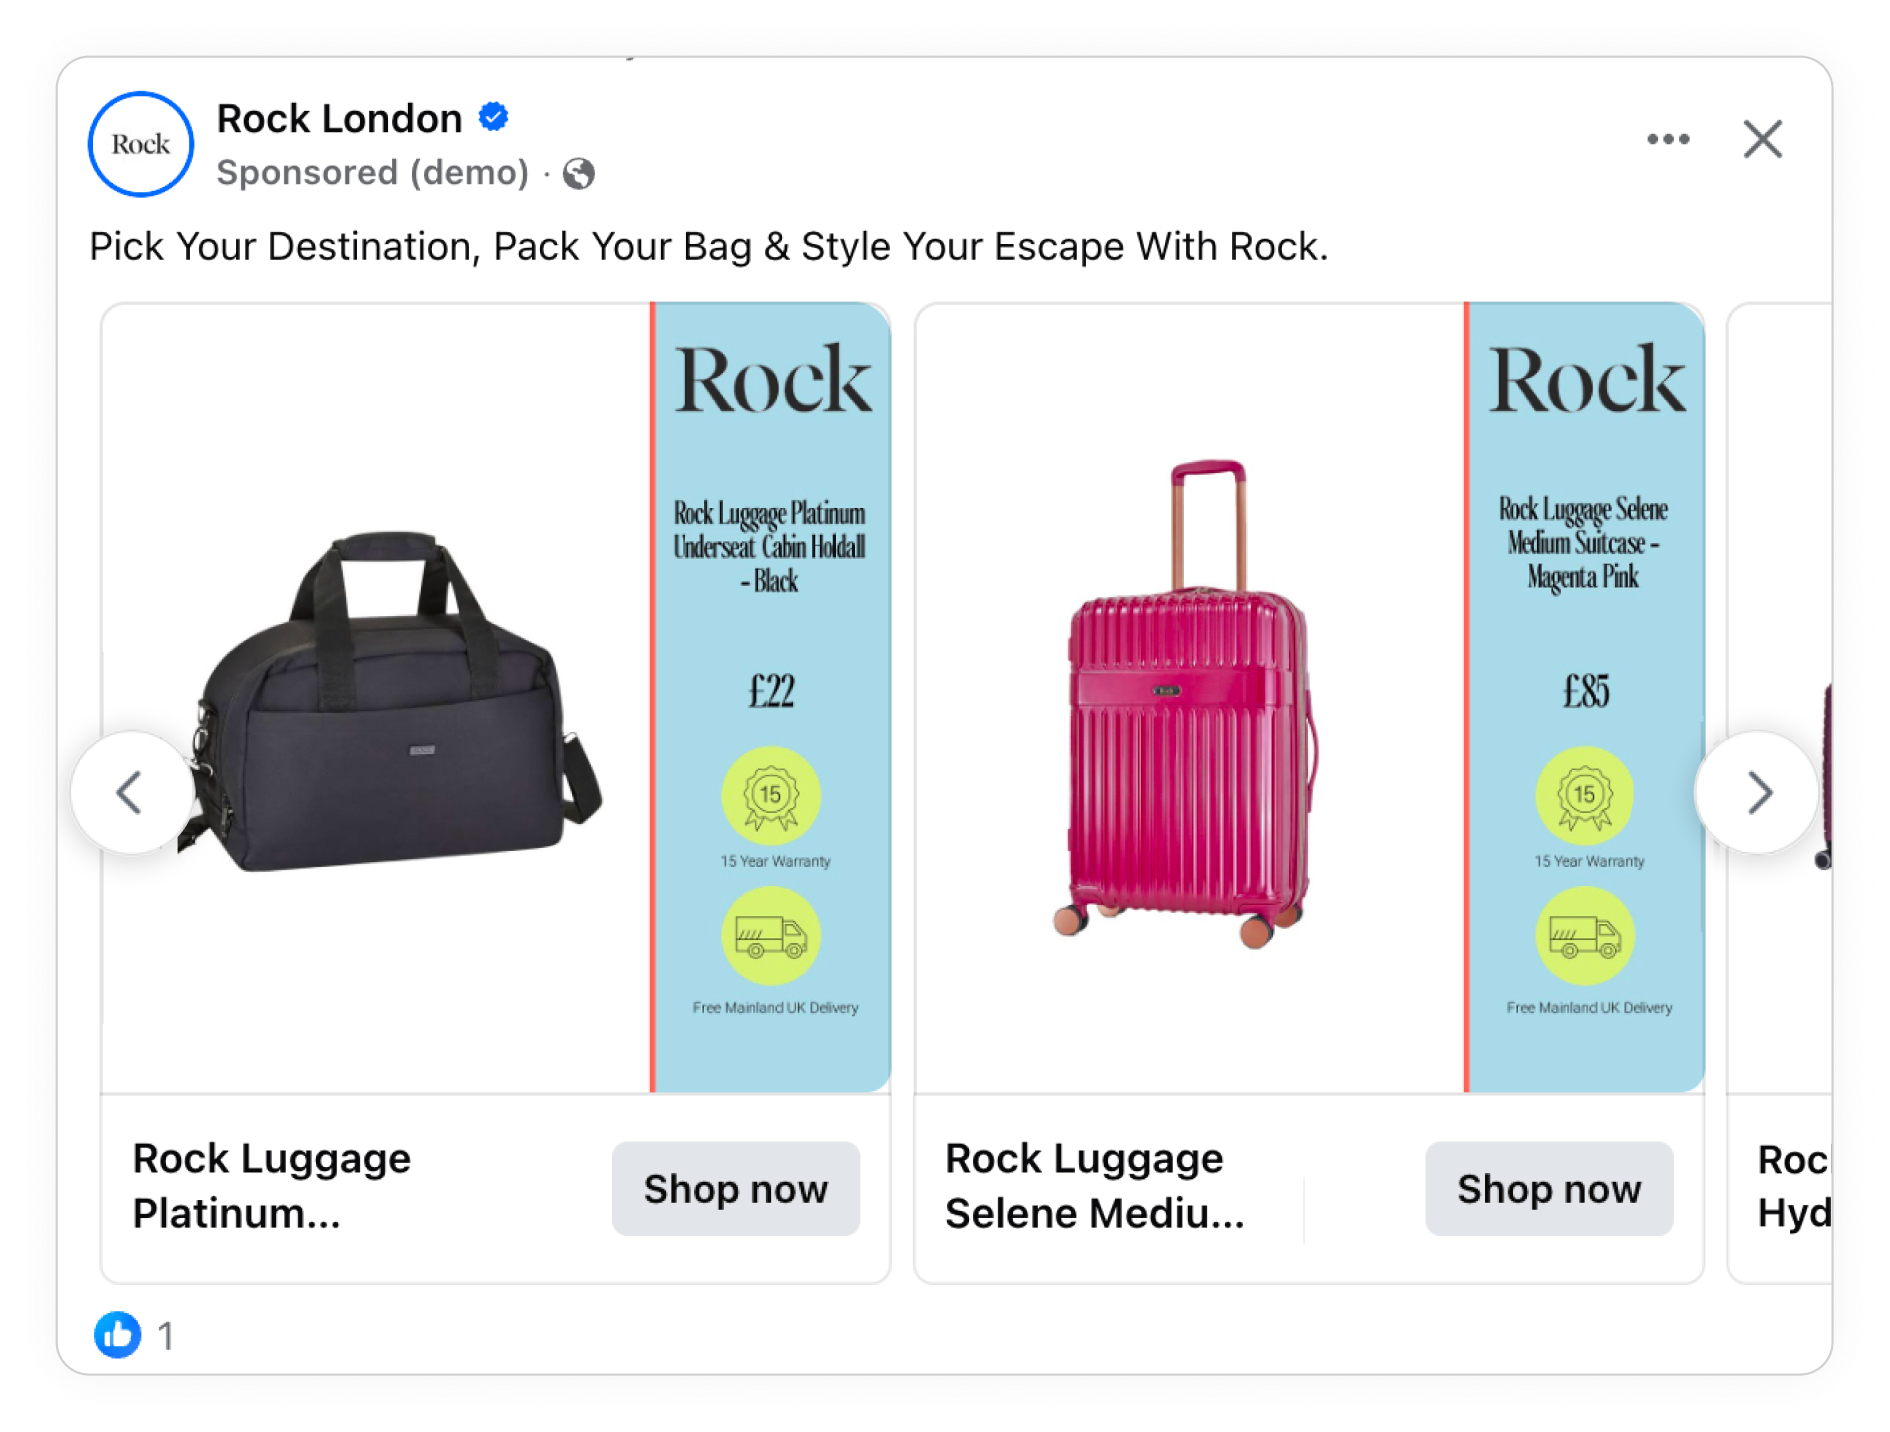Click Shop now for Platinum holdall

[735, 1188]
